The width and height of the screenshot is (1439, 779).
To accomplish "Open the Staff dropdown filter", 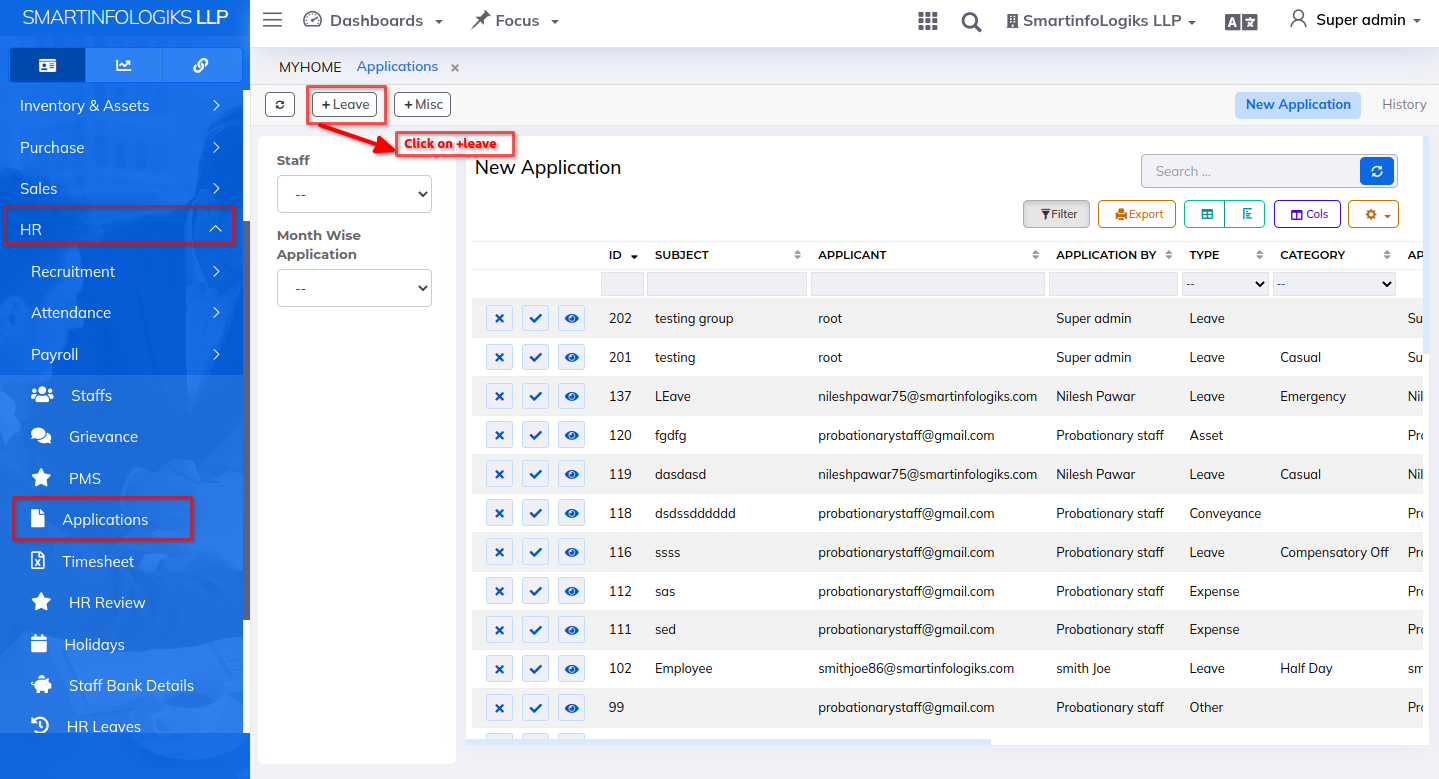I will tap(354, 194).
